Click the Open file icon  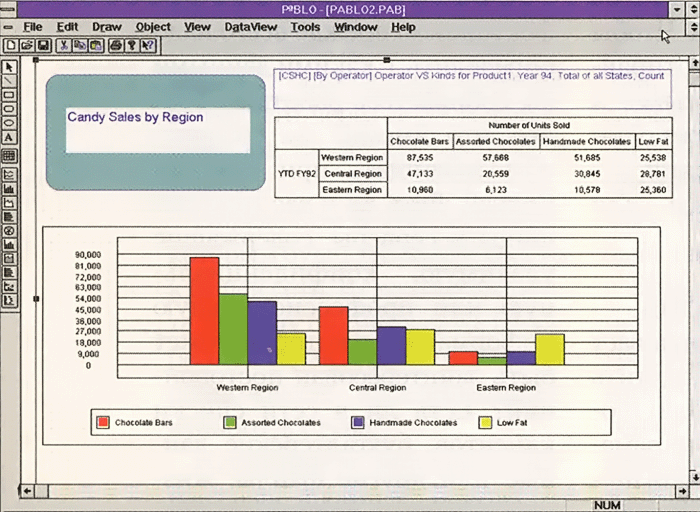pyautogui.click(x=27, y=45)
